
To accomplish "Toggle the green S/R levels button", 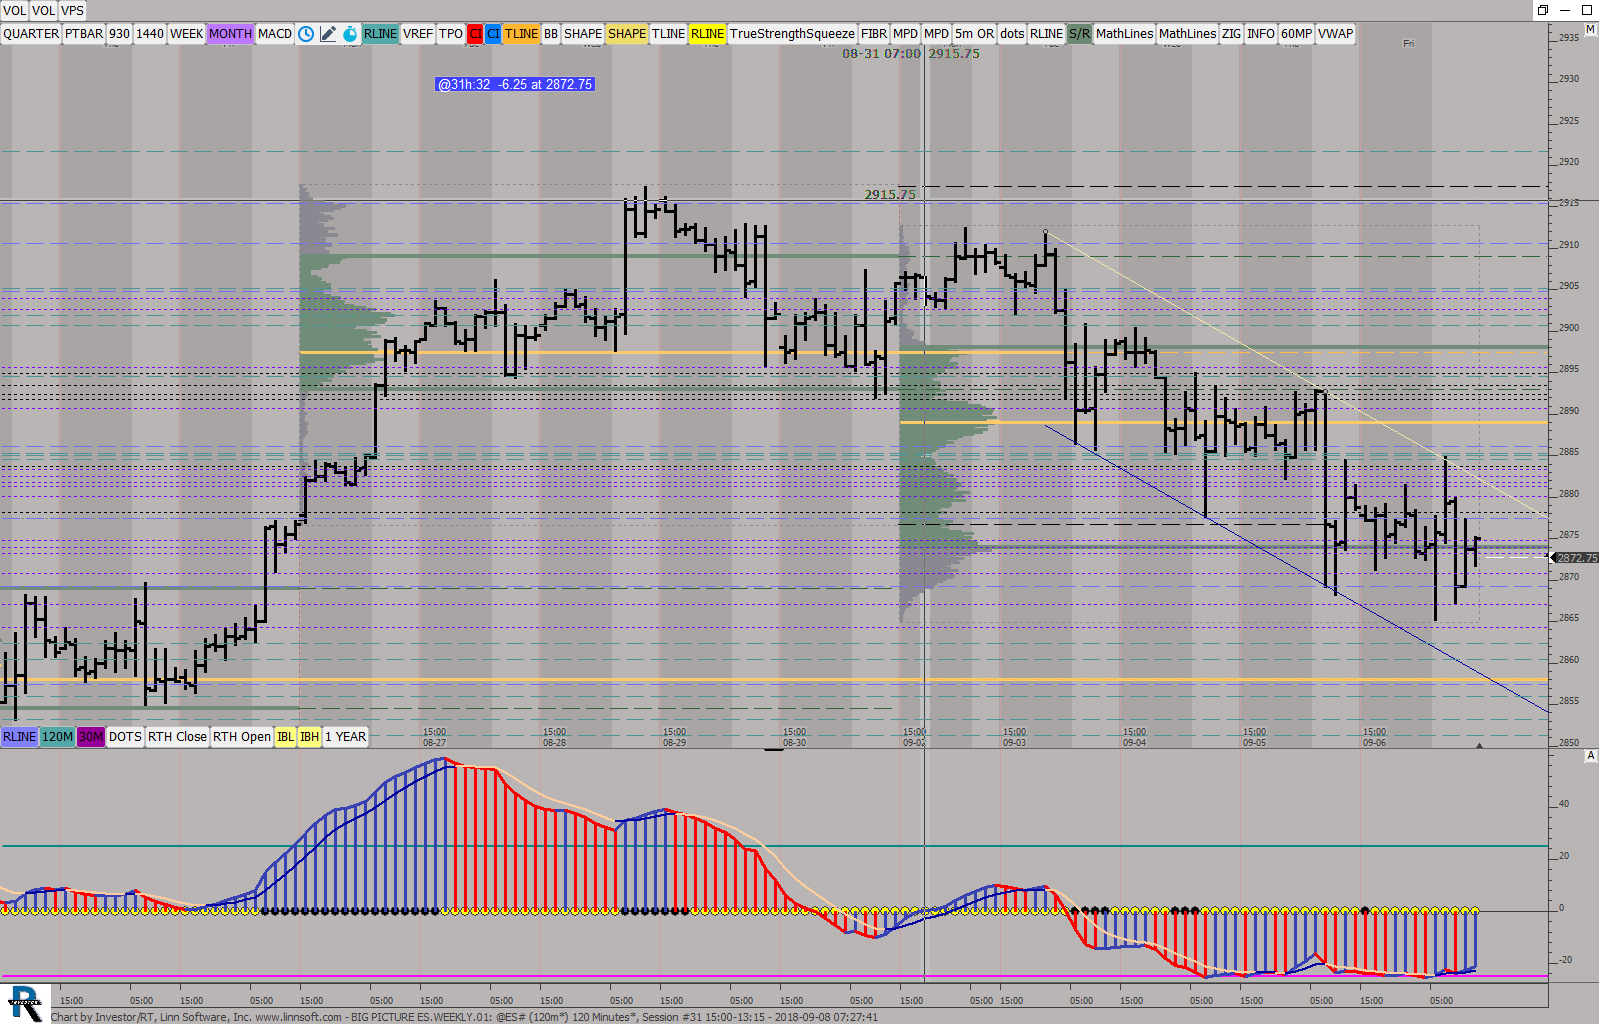I will coord(1079,34).
